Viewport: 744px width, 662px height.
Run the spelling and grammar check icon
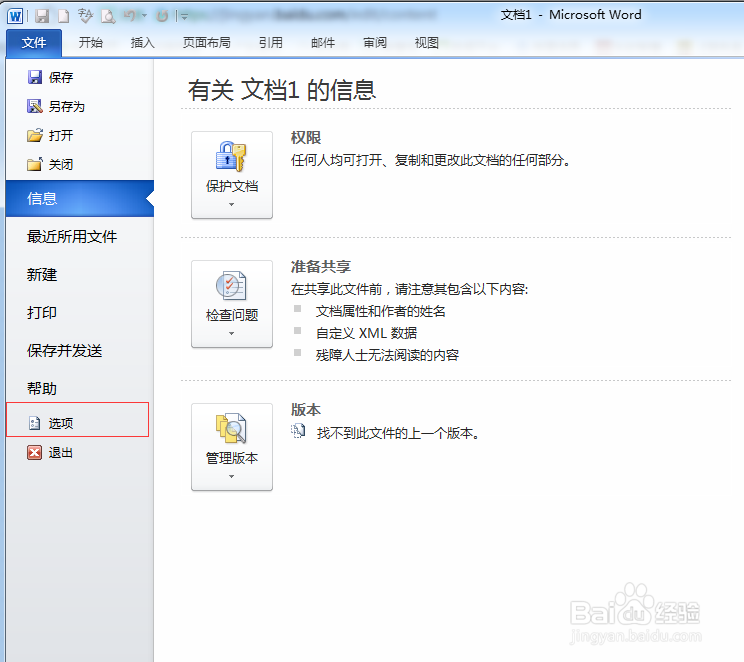pyautogui.click(x=85, y=16)
